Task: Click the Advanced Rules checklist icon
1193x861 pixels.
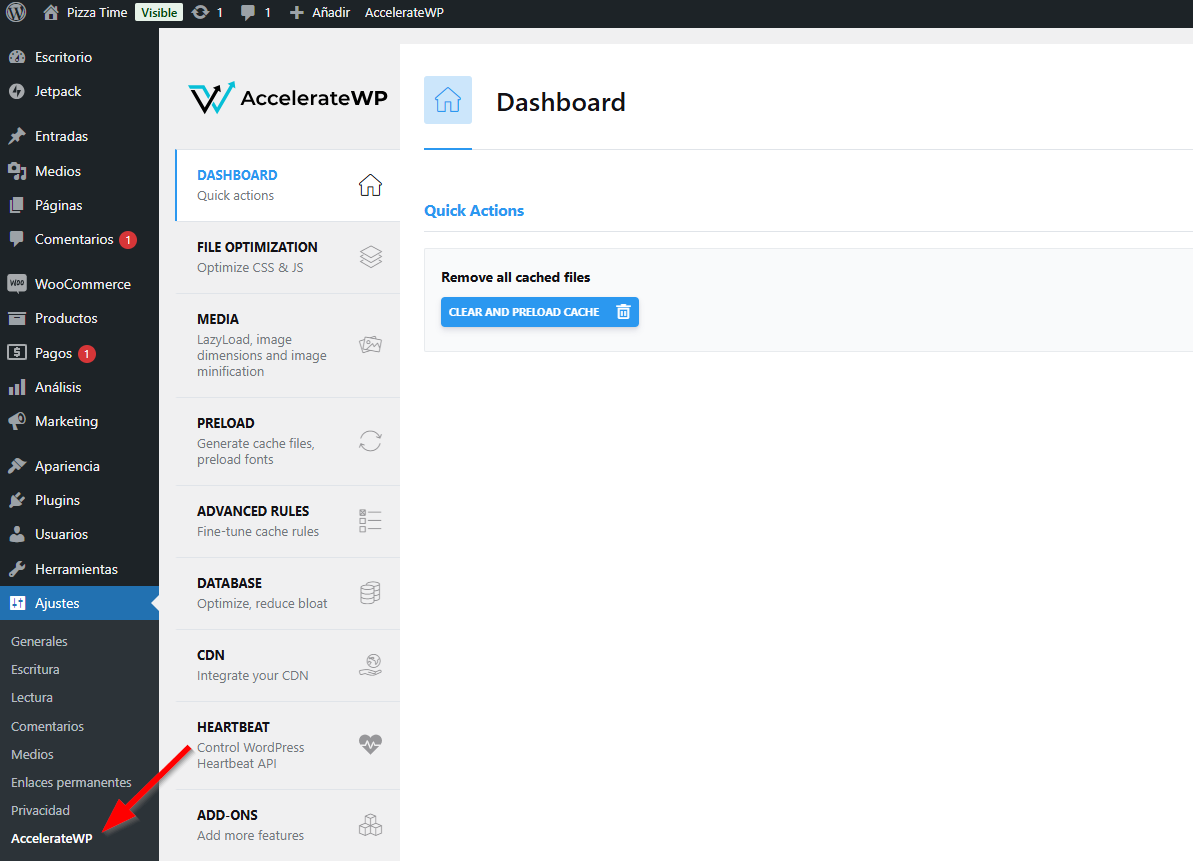Action: point(371,521)
